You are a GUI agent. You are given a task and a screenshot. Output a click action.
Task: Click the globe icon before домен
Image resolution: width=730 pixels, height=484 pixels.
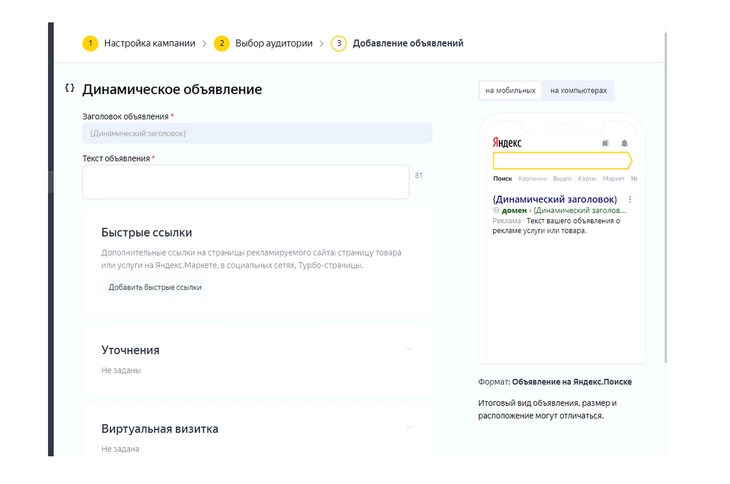[496, 210]
